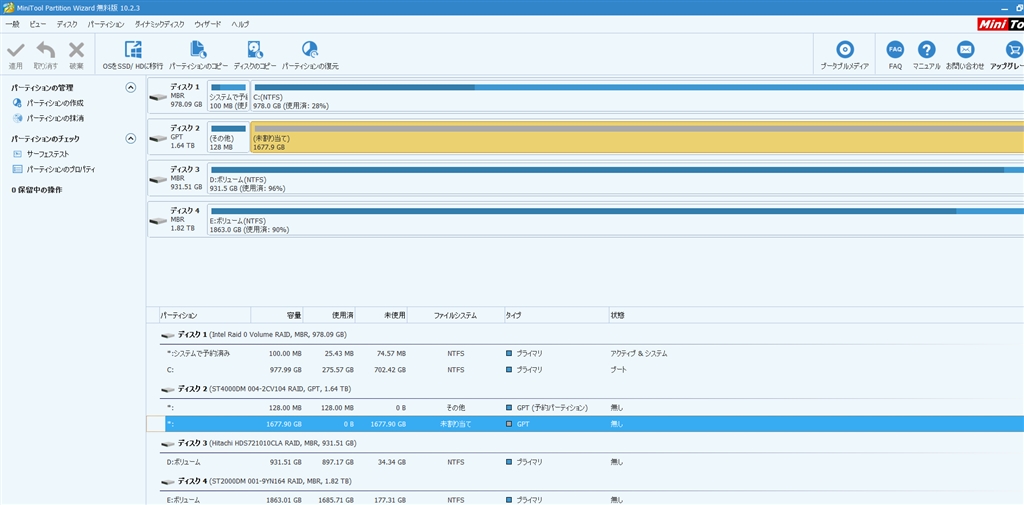Viewport: 1024px width, 505px height.
Task: Select サーフェステスト in the left panel
Action: 48,154
